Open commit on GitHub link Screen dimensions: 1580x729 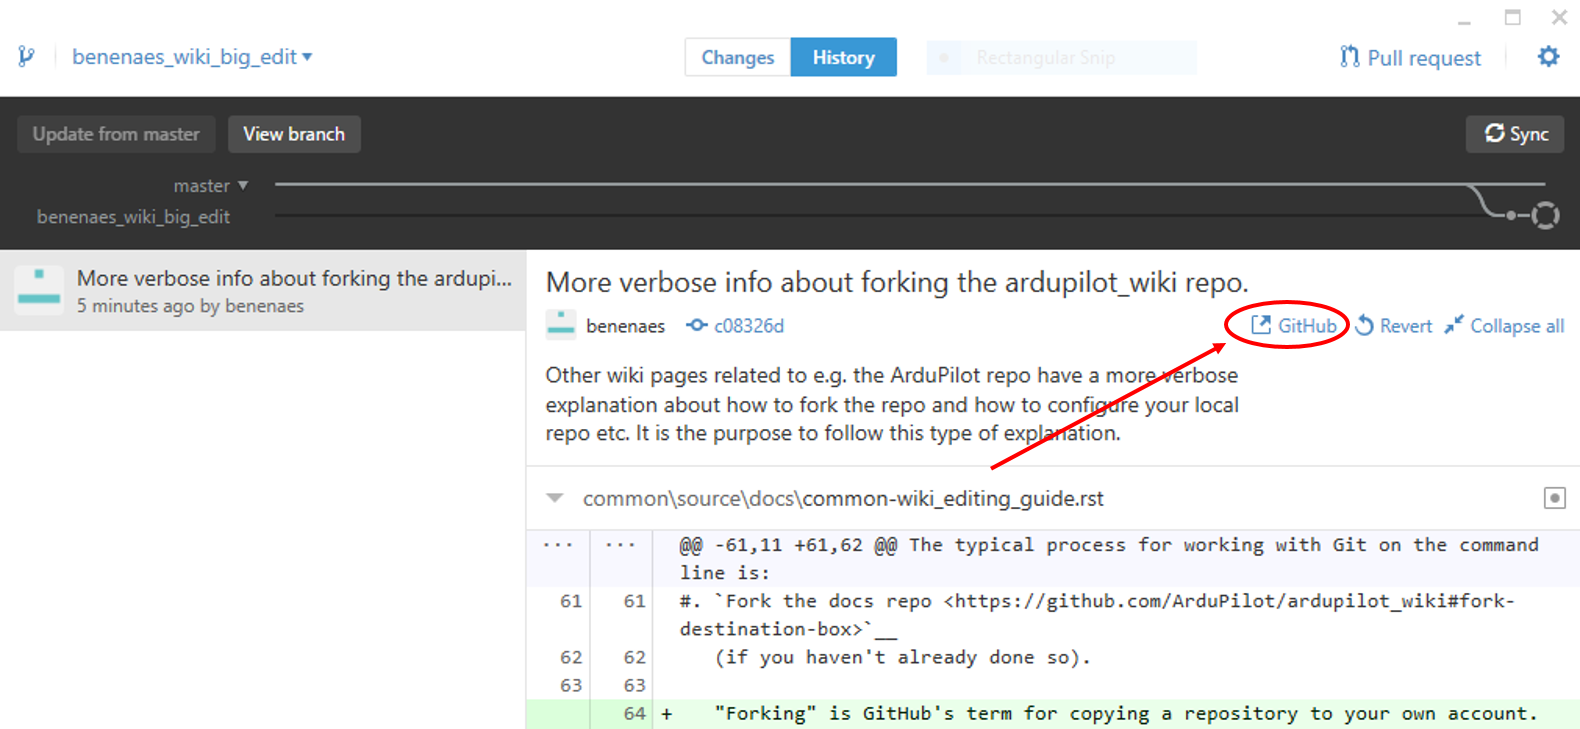pyautogui.click(x=1294, y=326)
